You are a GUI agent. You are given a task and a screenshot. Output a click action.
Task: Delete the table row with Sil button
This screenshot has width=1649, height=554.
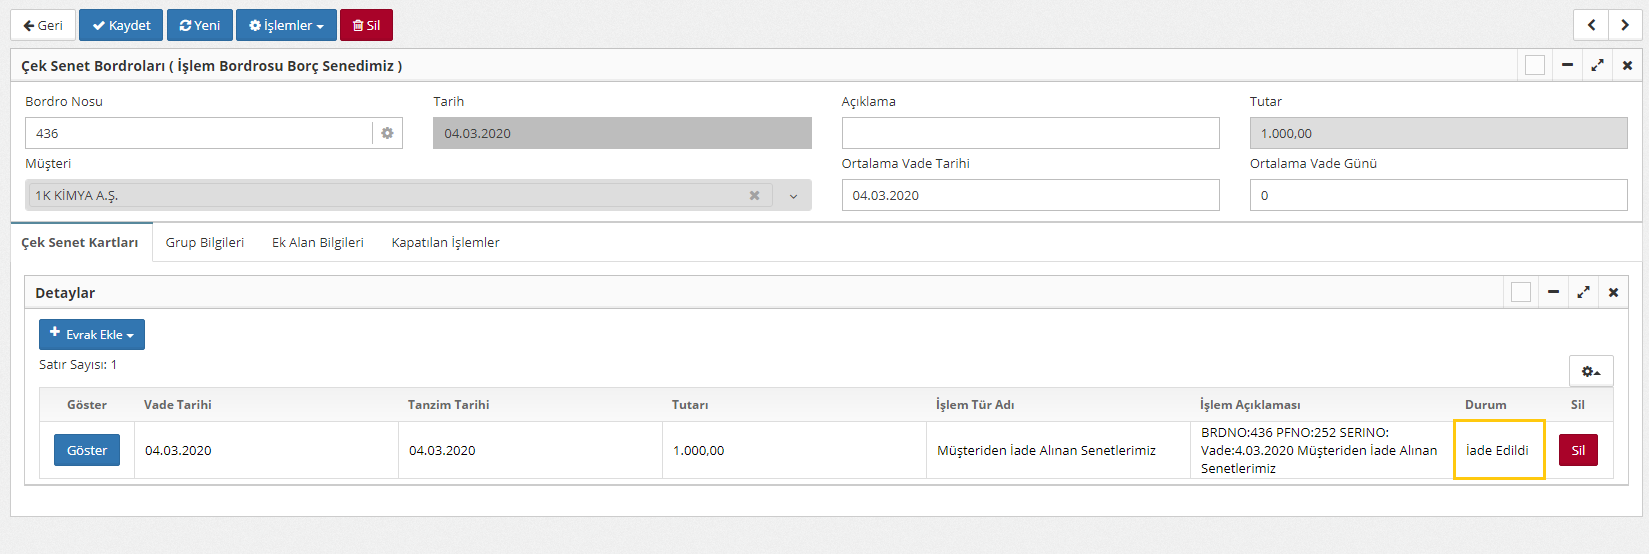(1577, 451)
